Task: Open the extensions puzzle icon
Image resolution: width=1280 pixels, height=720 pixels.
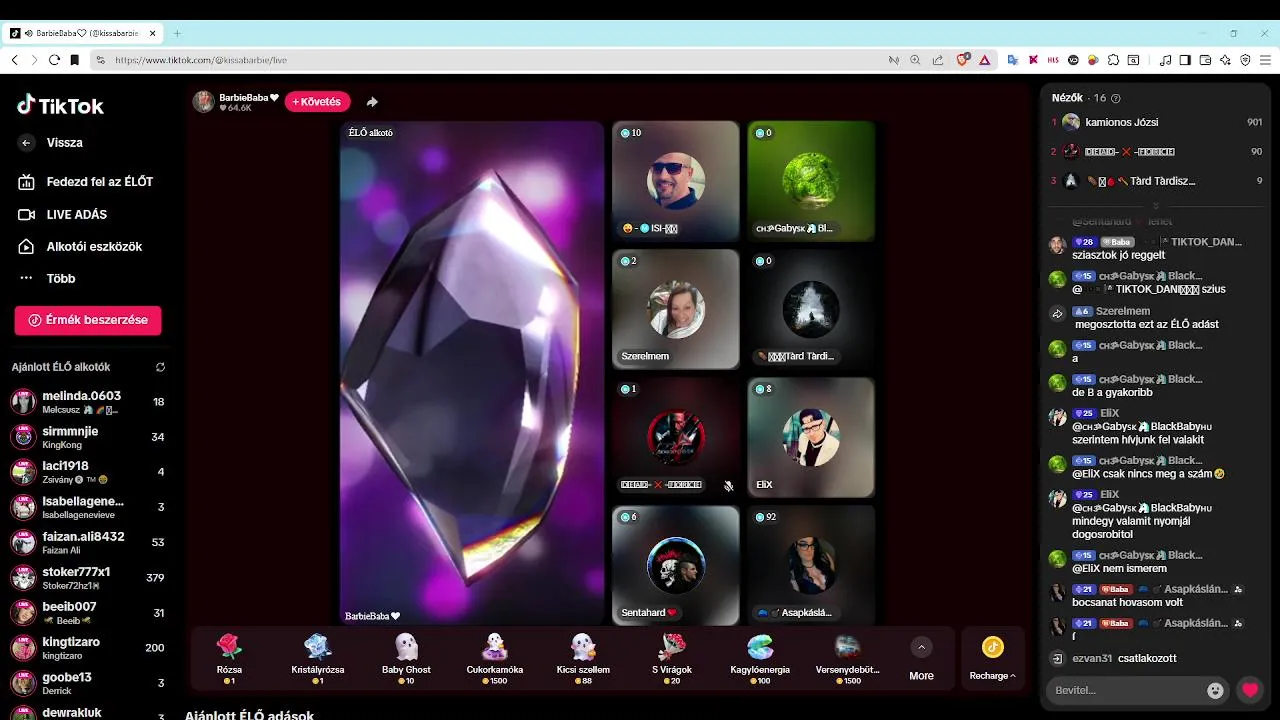Action: tap(1113, 60)
